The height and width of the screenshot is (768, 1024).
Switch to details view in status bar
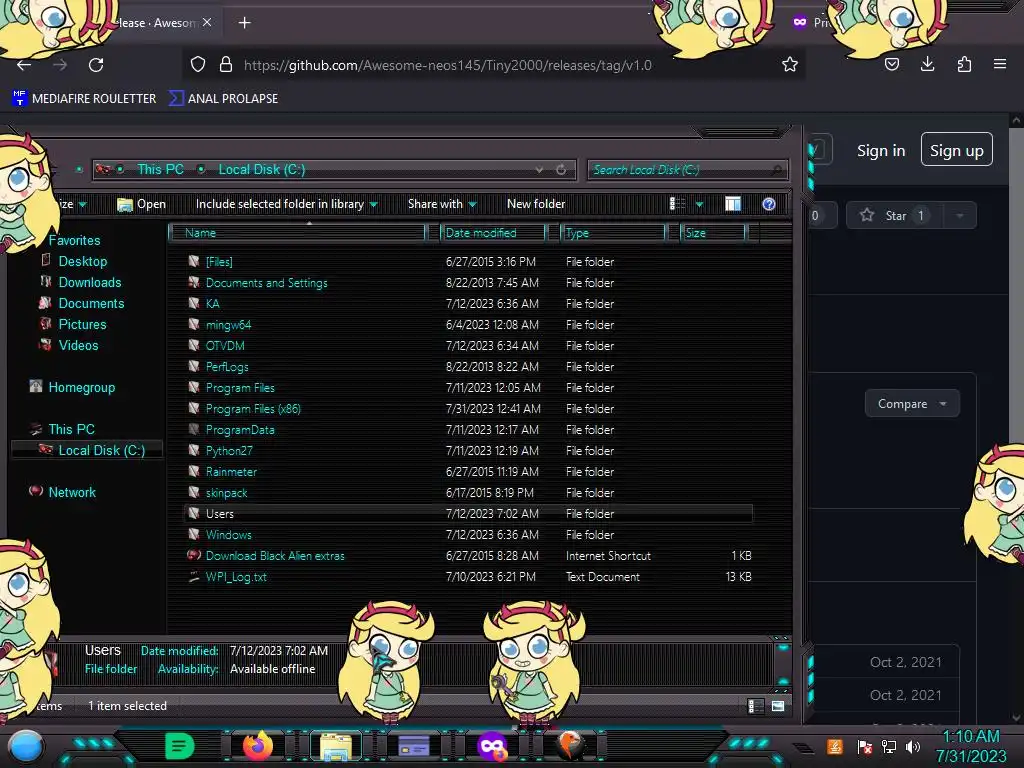756,706
